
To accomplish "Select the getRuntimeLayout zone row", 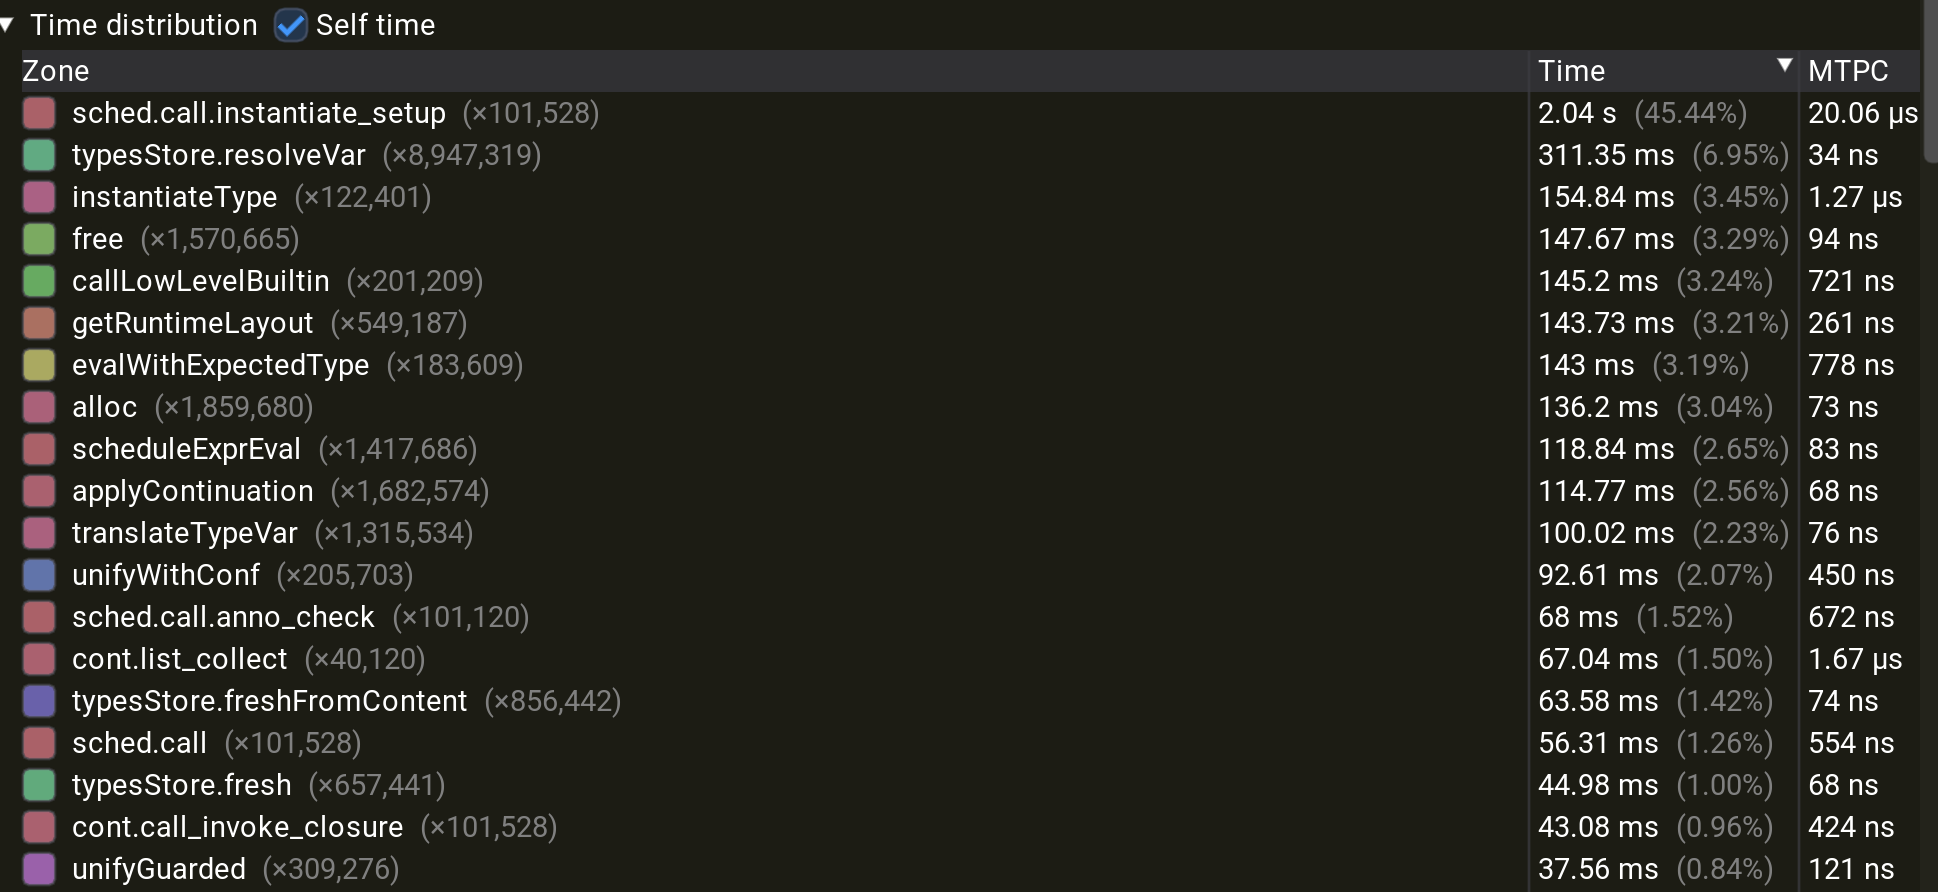I will click(x=192, y=323).
